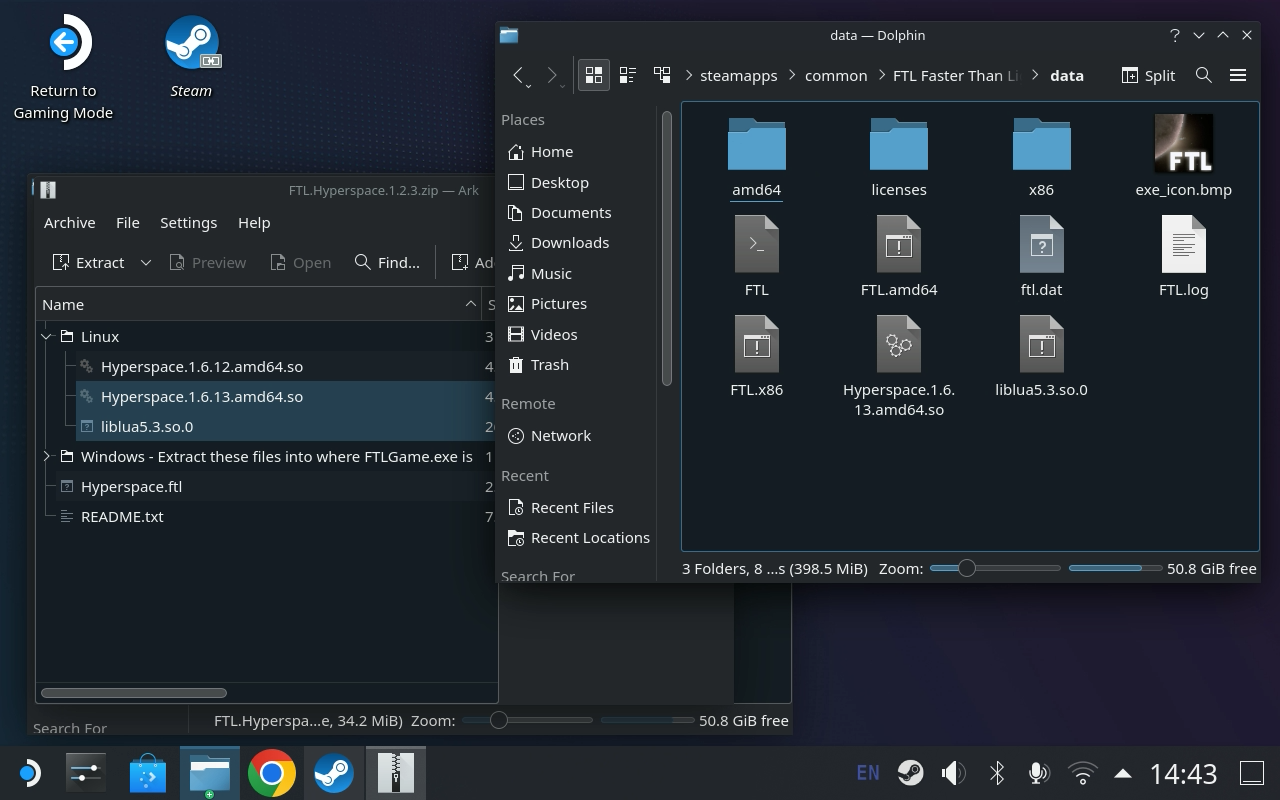
Task: Expand the Windows folder in Ark
Action: (47, 457)
